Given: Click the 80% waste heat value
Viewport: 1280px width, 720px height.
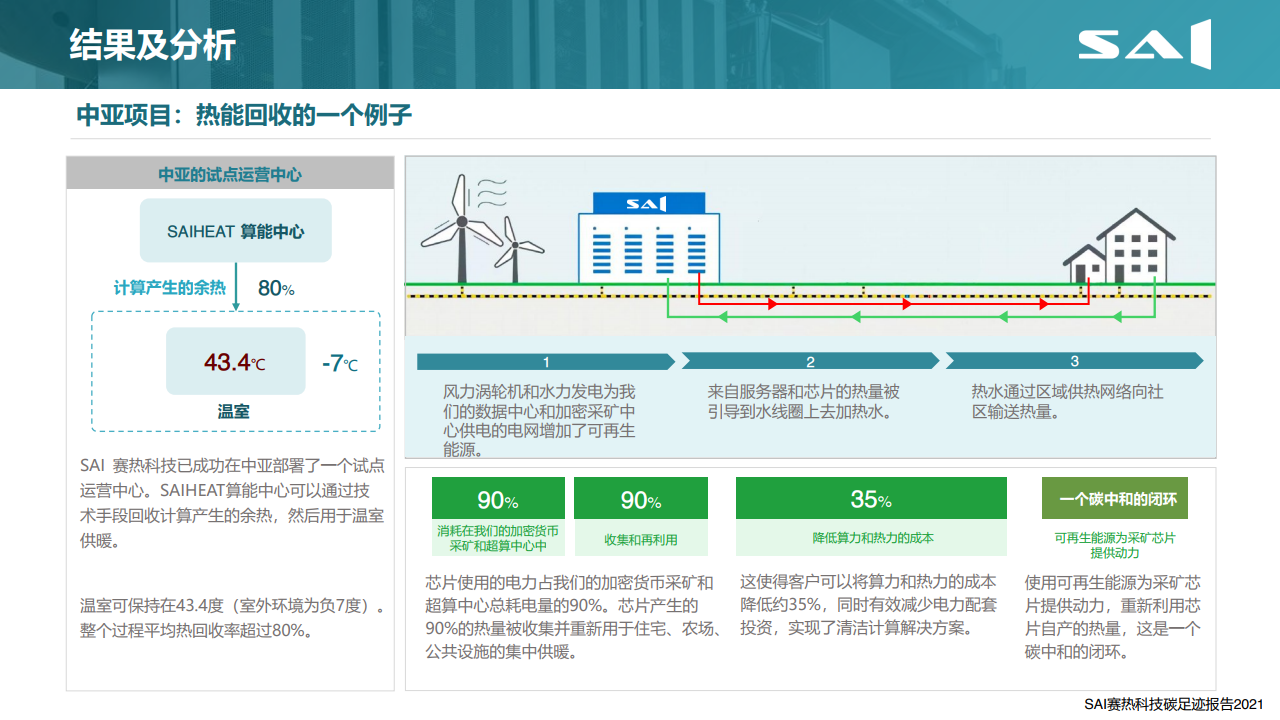Looking at the screenshot, I should 276,288.
